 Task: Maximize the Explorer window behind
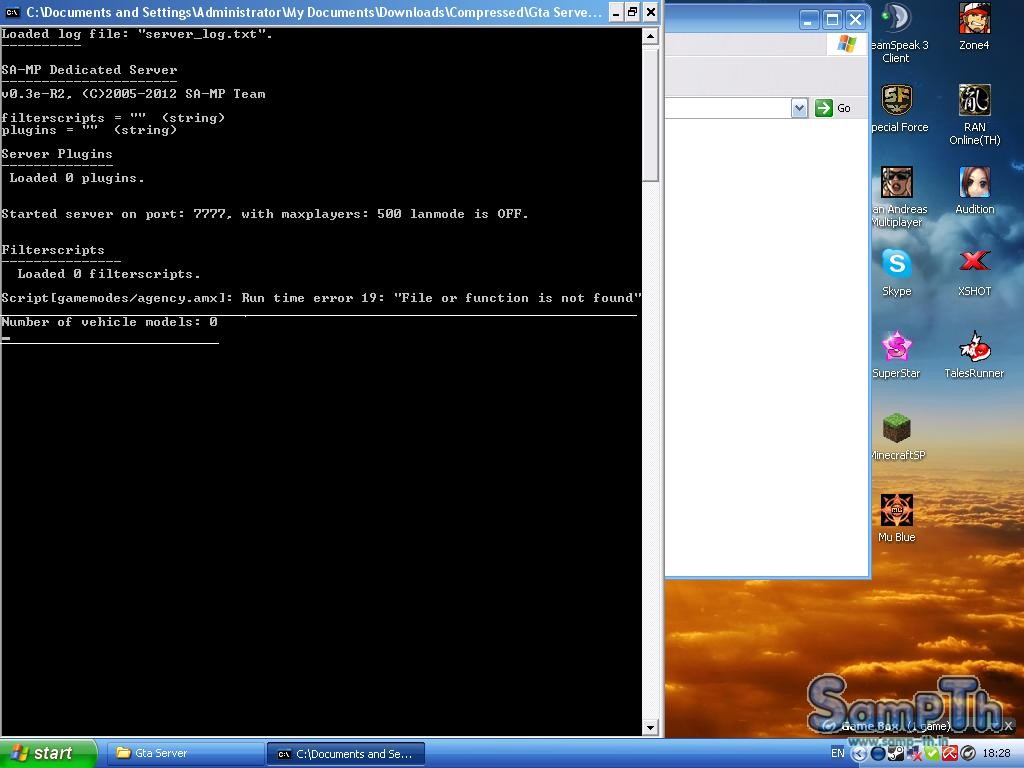(x=832, y=20)
